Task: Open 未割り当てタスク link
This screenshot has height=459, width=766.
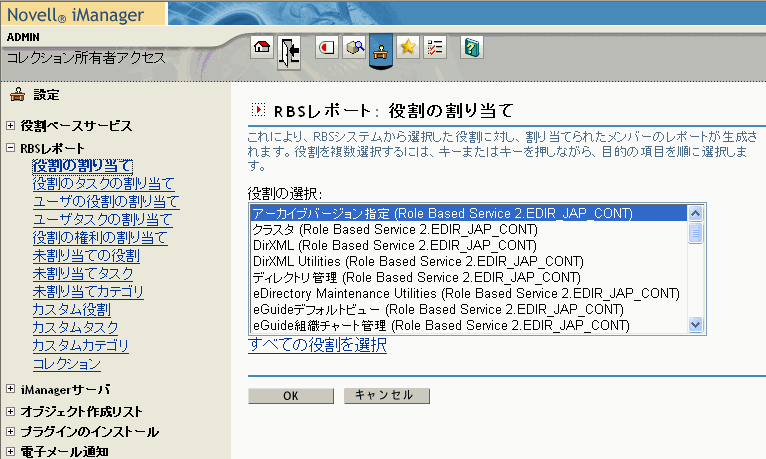Action: coord(83,274)
